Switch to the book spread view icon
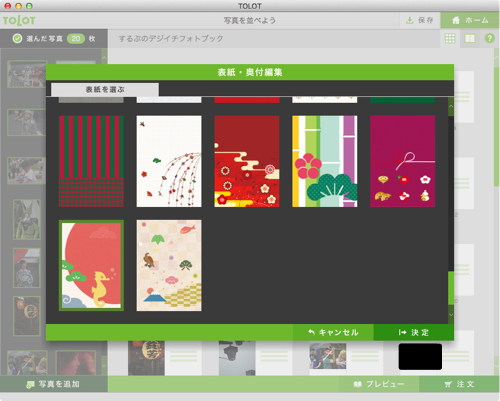500x401 pixels. pos(470,39)
